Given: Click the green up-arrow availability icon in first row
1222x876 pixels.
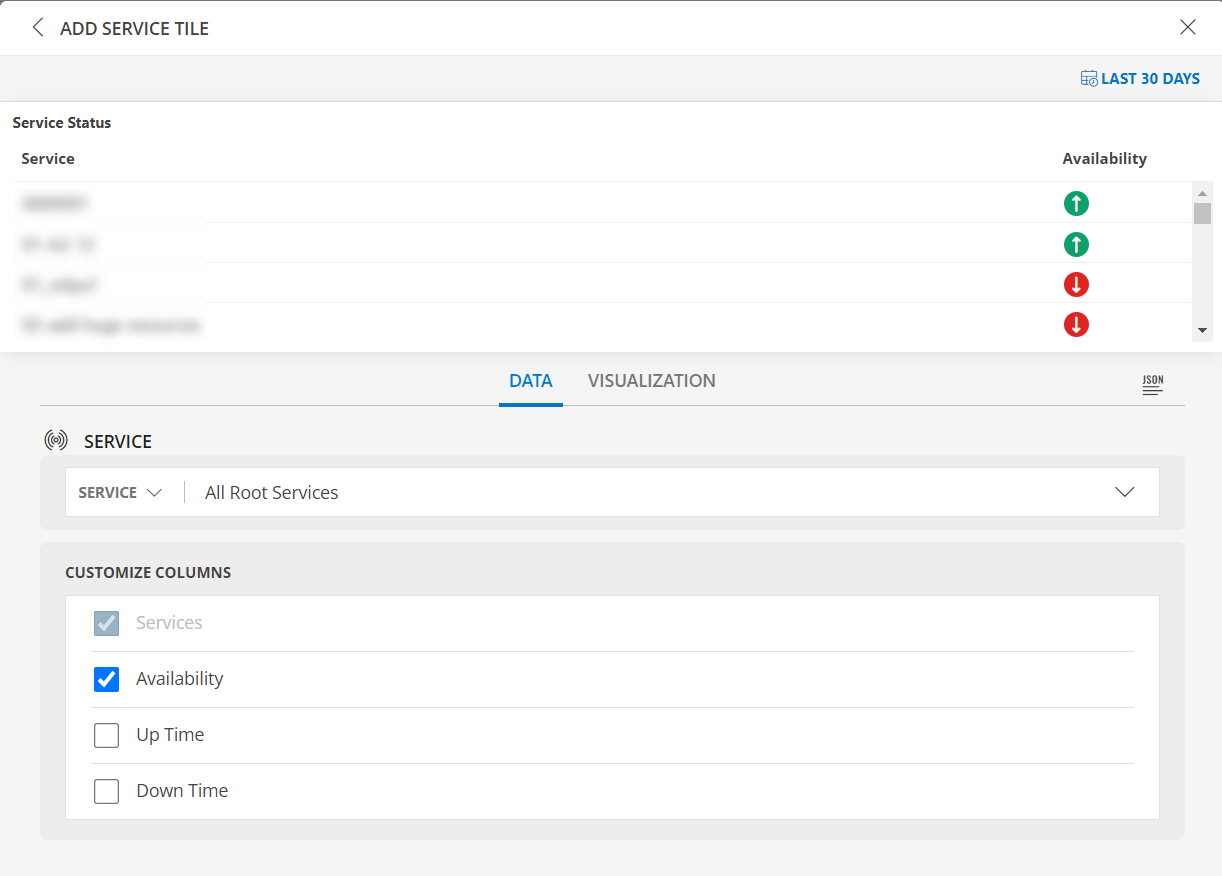Looking at the screenshot, I should [x=1076, y=203].
